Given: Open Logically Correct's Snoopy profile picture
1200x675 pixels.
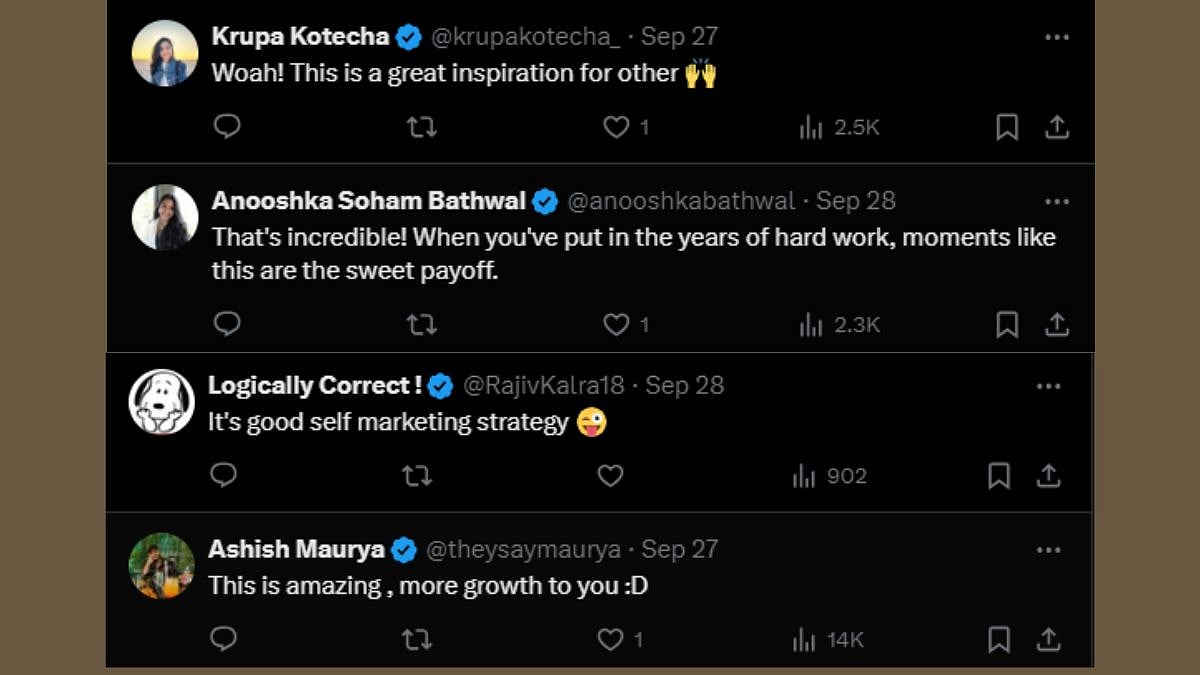Looking at the screenshot, I should tap(162, 402).
